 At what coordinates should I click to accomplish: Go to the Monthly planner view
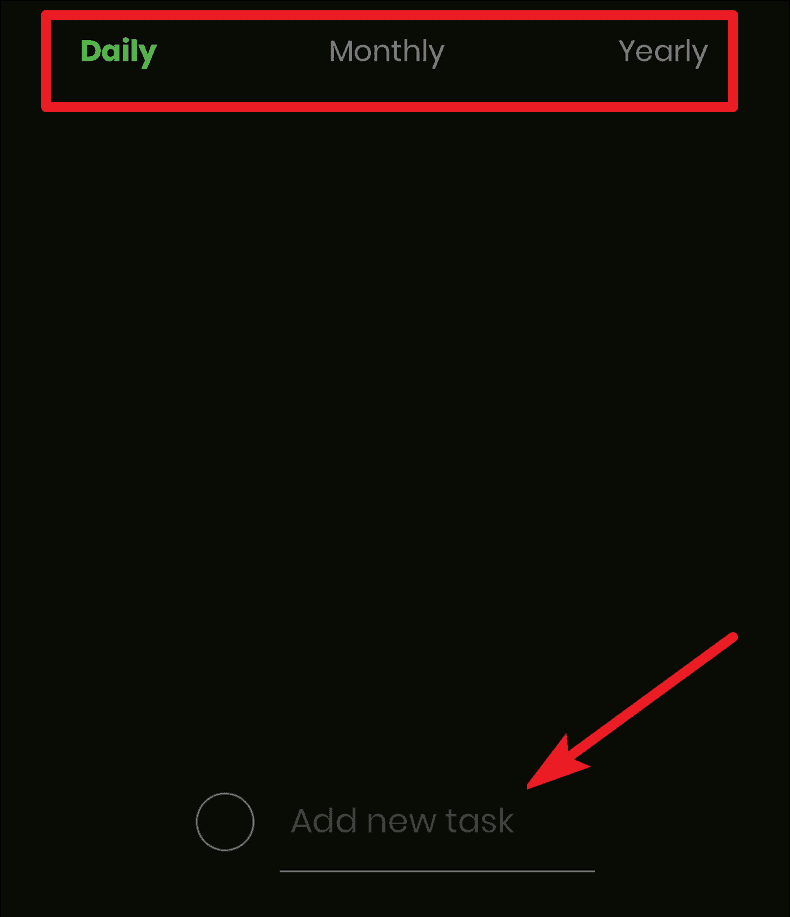click(x=387, y=53)
